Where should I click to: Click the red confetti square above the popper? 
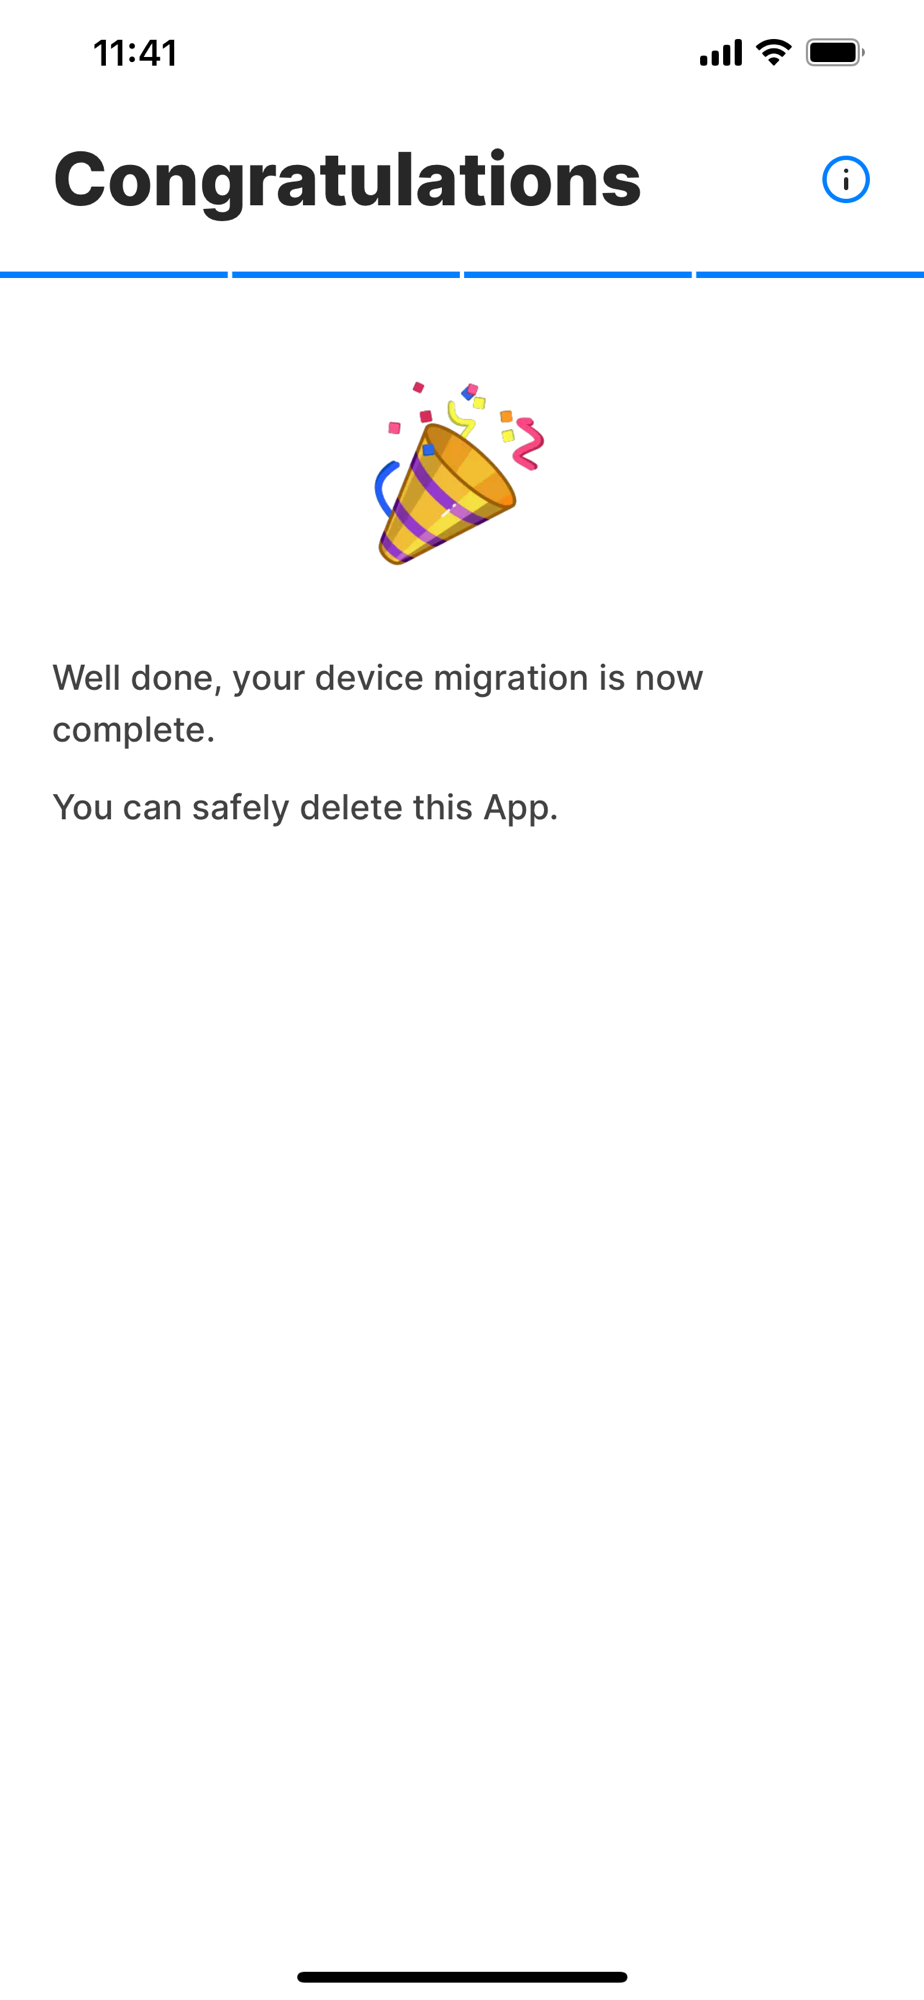[x=426, y=416]
